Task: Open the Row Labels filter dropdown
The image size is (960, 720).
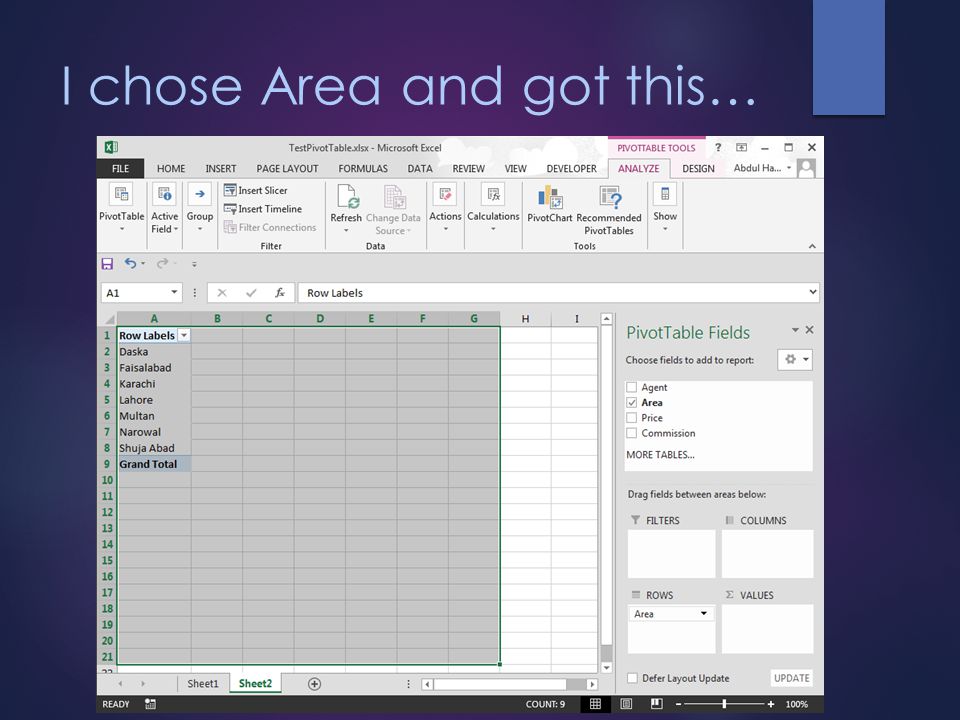Action: 184,336
